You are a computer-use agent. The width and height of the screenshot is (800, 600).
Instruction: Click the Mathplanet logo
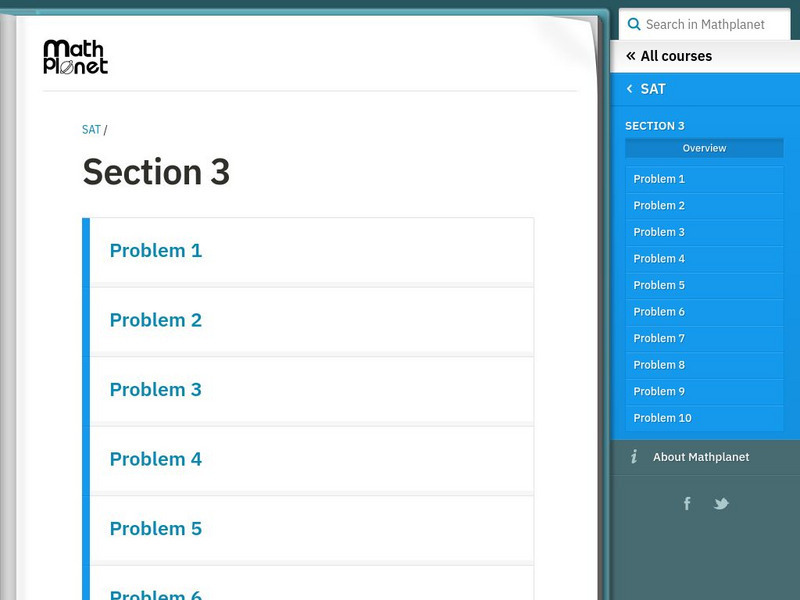point(76,57)
